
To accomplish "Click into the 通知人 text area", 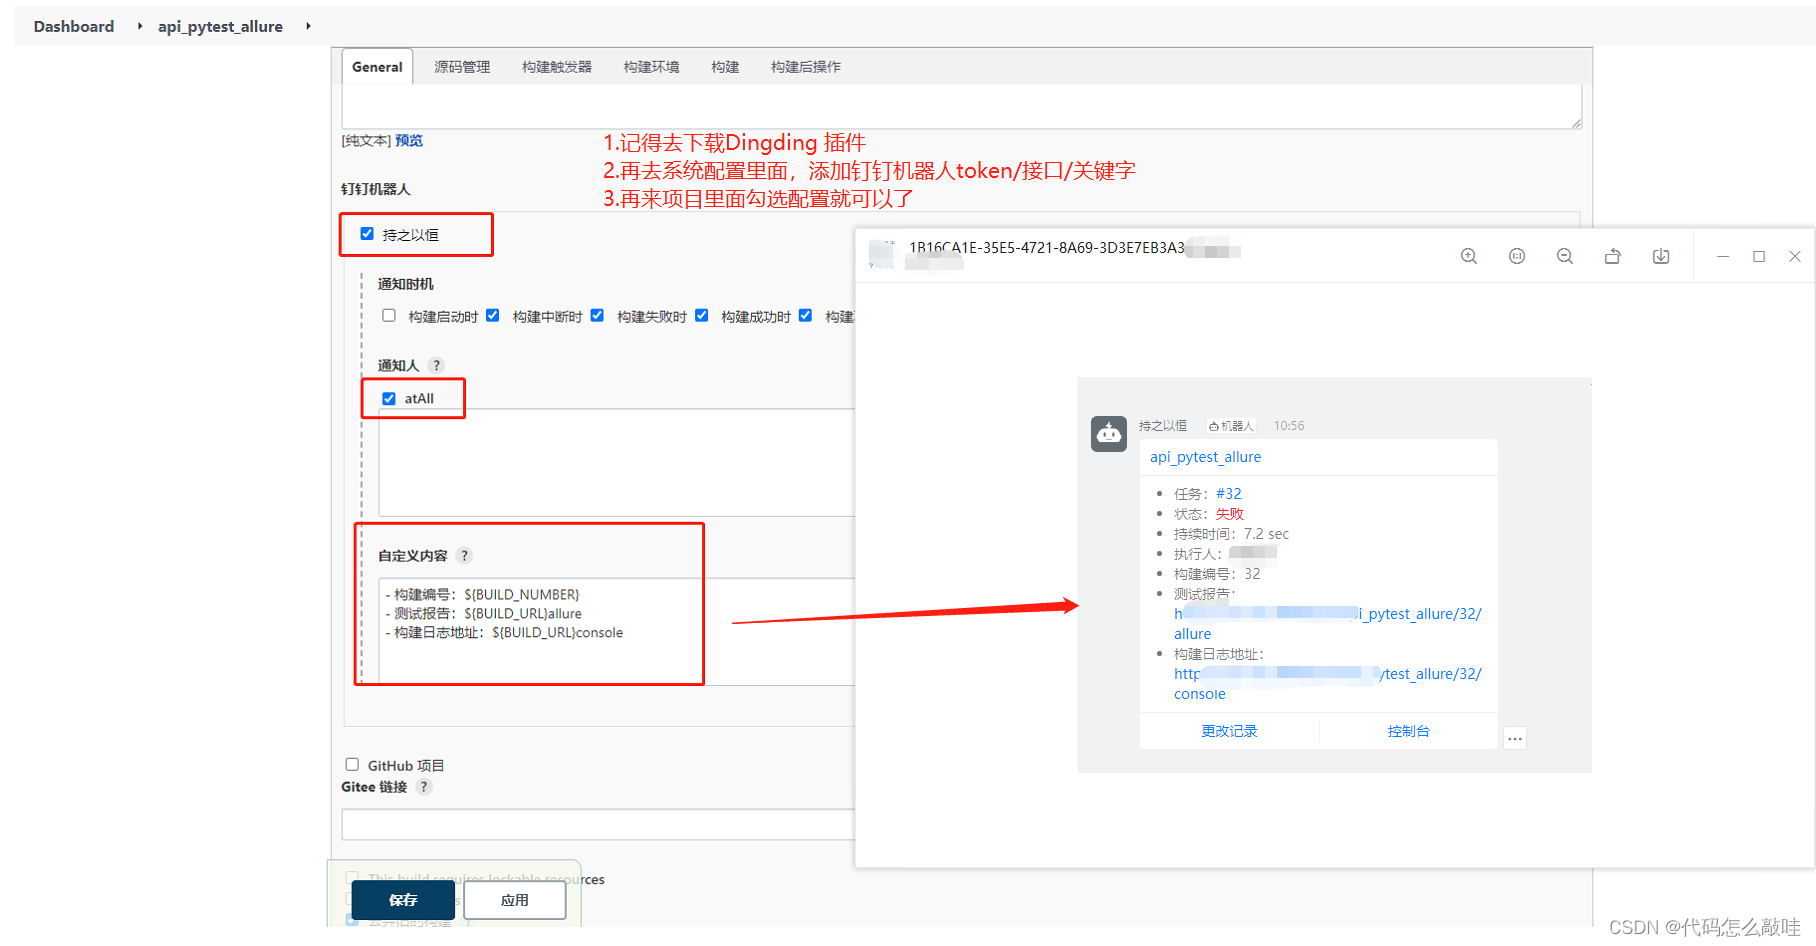I will click(x=616, y=462).
